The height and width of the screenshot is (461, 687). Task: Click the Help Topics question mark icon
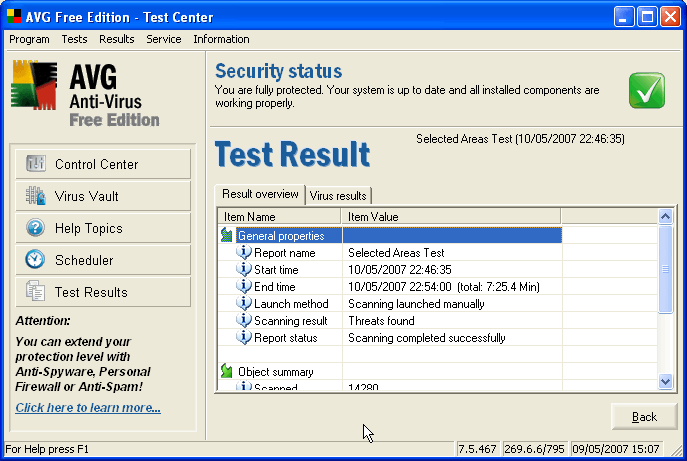pos(35,228)
